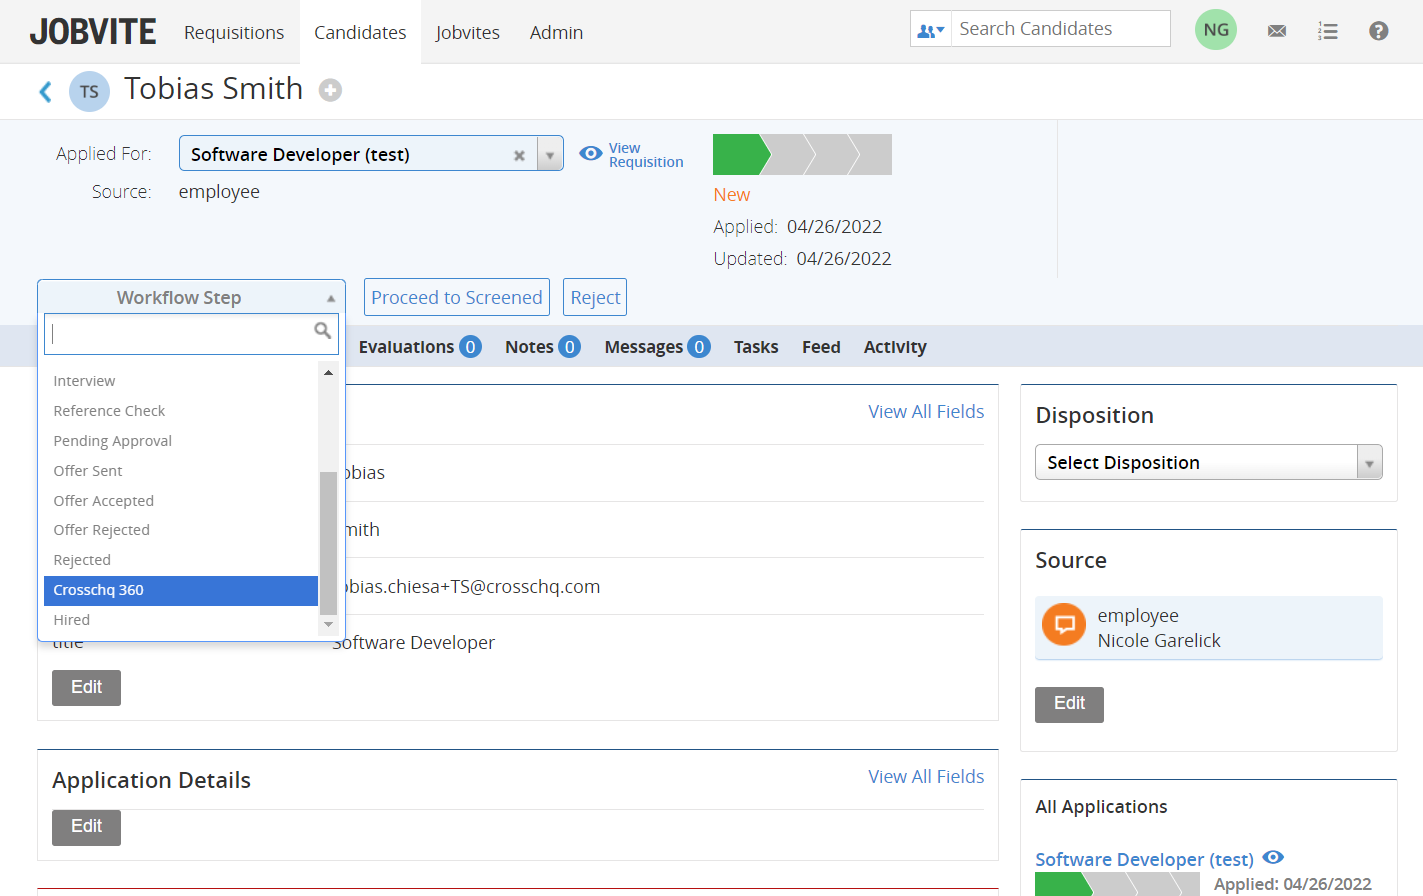Open the envelope messages icon in the header
This screenshot has height=896, width=1423.
click(x=1277, y=31)
